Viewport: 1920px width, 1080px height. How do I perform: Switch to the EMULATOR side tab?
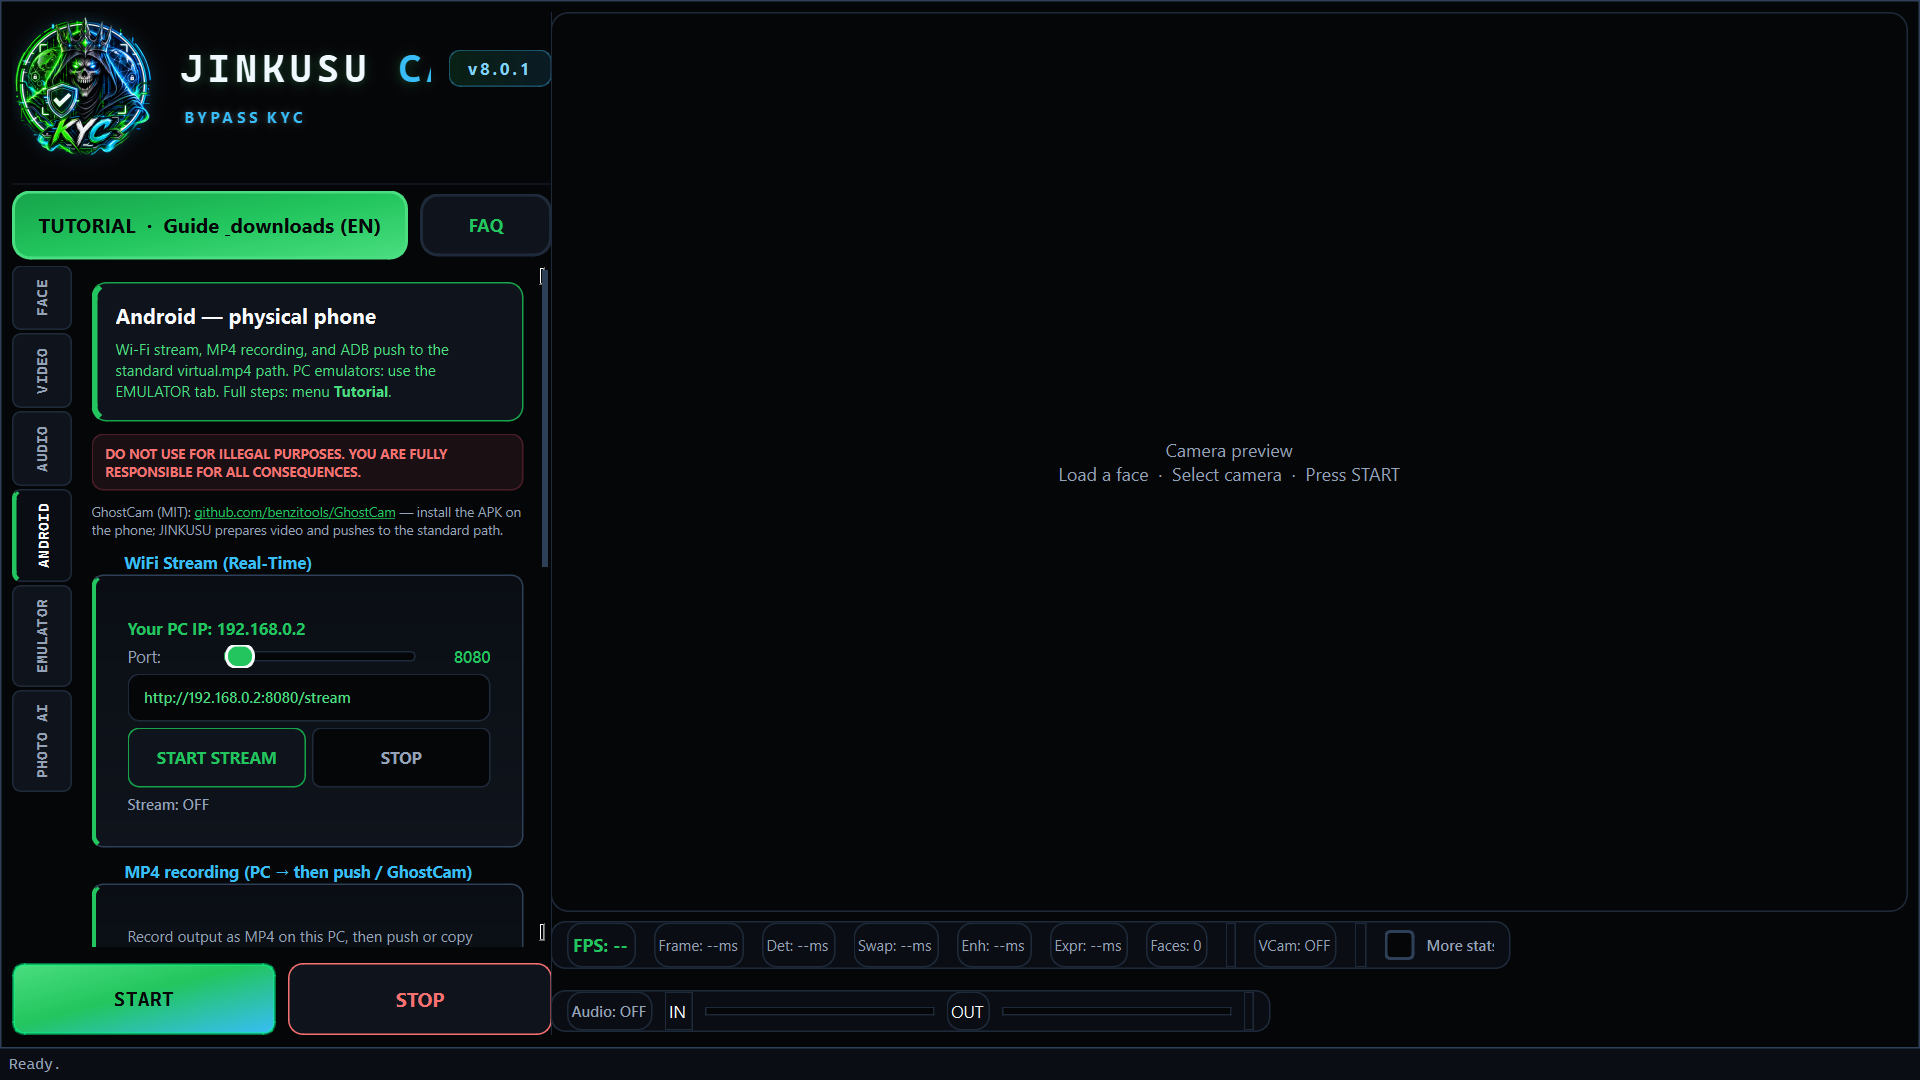(42, 635)
